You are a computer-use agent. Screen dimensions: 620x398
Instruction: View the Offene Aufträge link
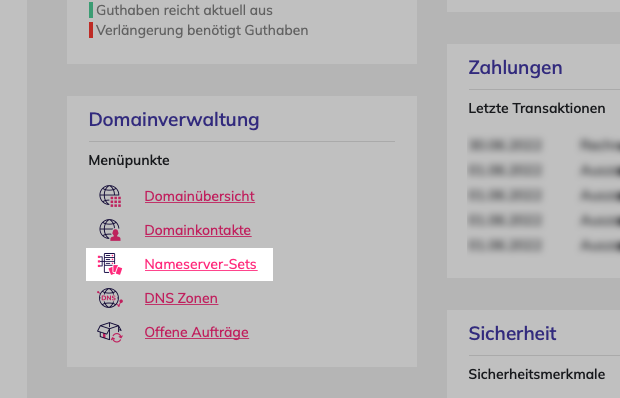197,332
